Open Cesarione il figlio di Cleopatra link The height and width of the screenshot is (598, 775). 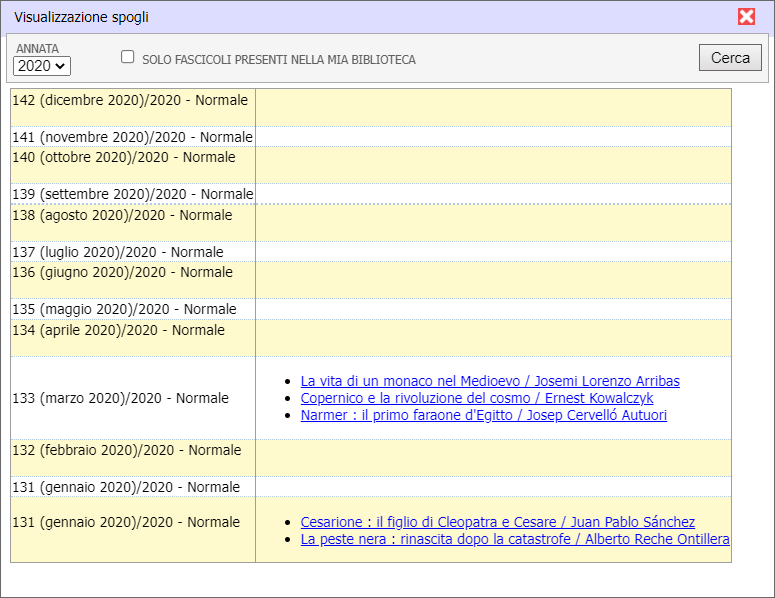(497, 522)
